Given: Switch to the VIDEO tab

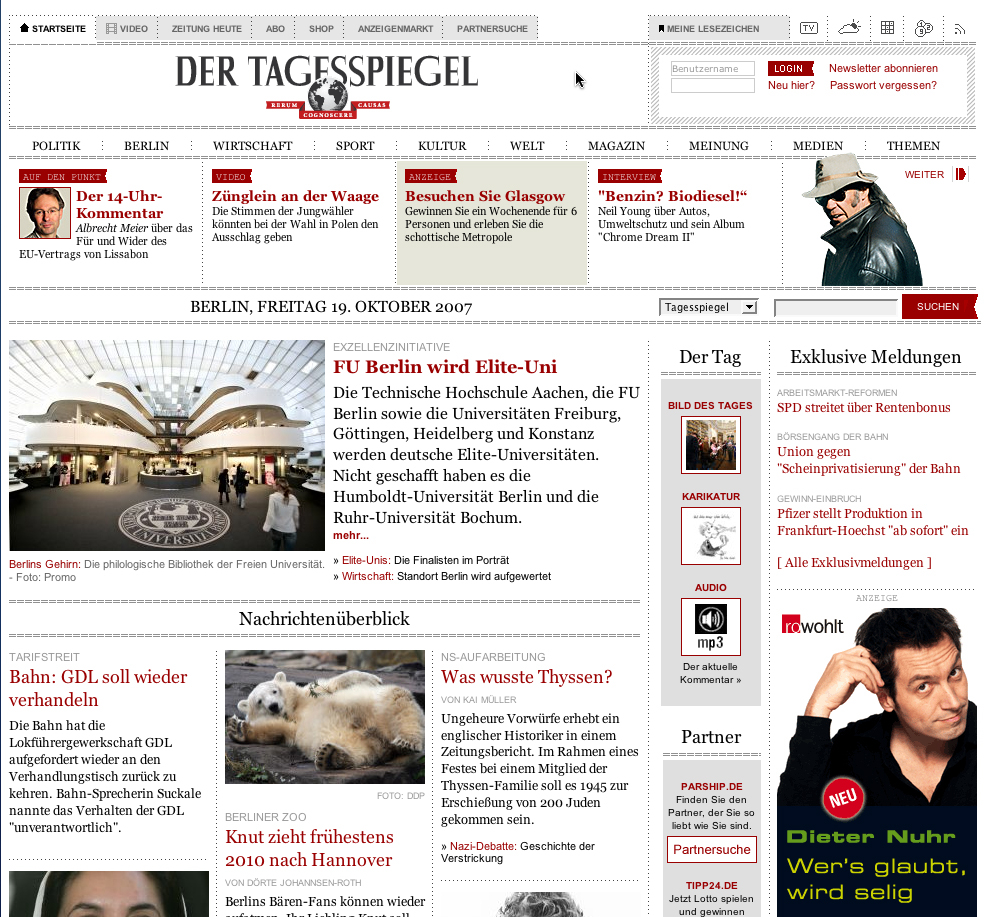Looking at the screenshot, I should 126,28.
